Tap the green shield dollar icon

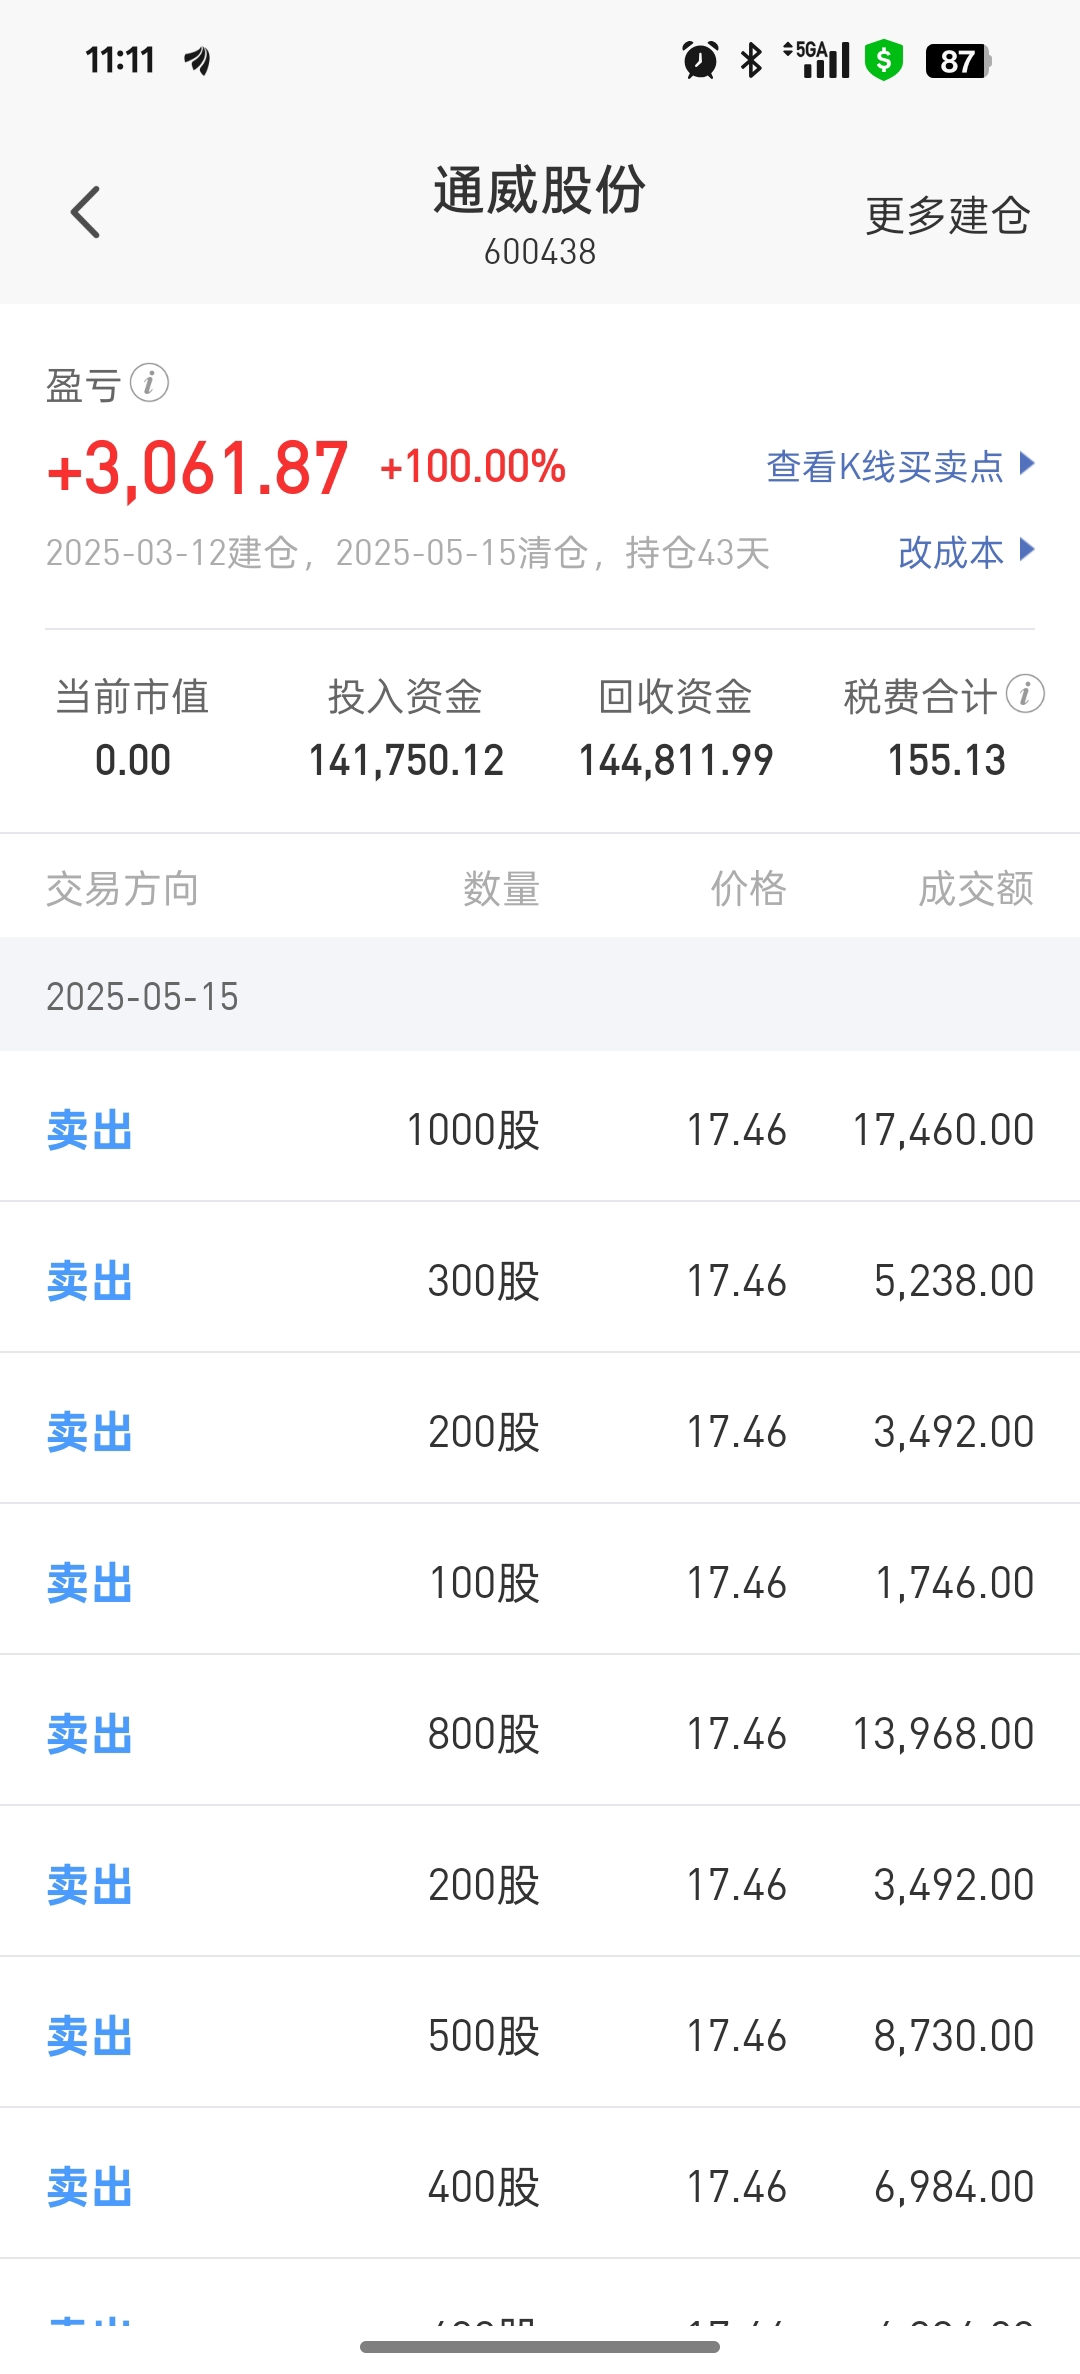click(x=884, y=60)
